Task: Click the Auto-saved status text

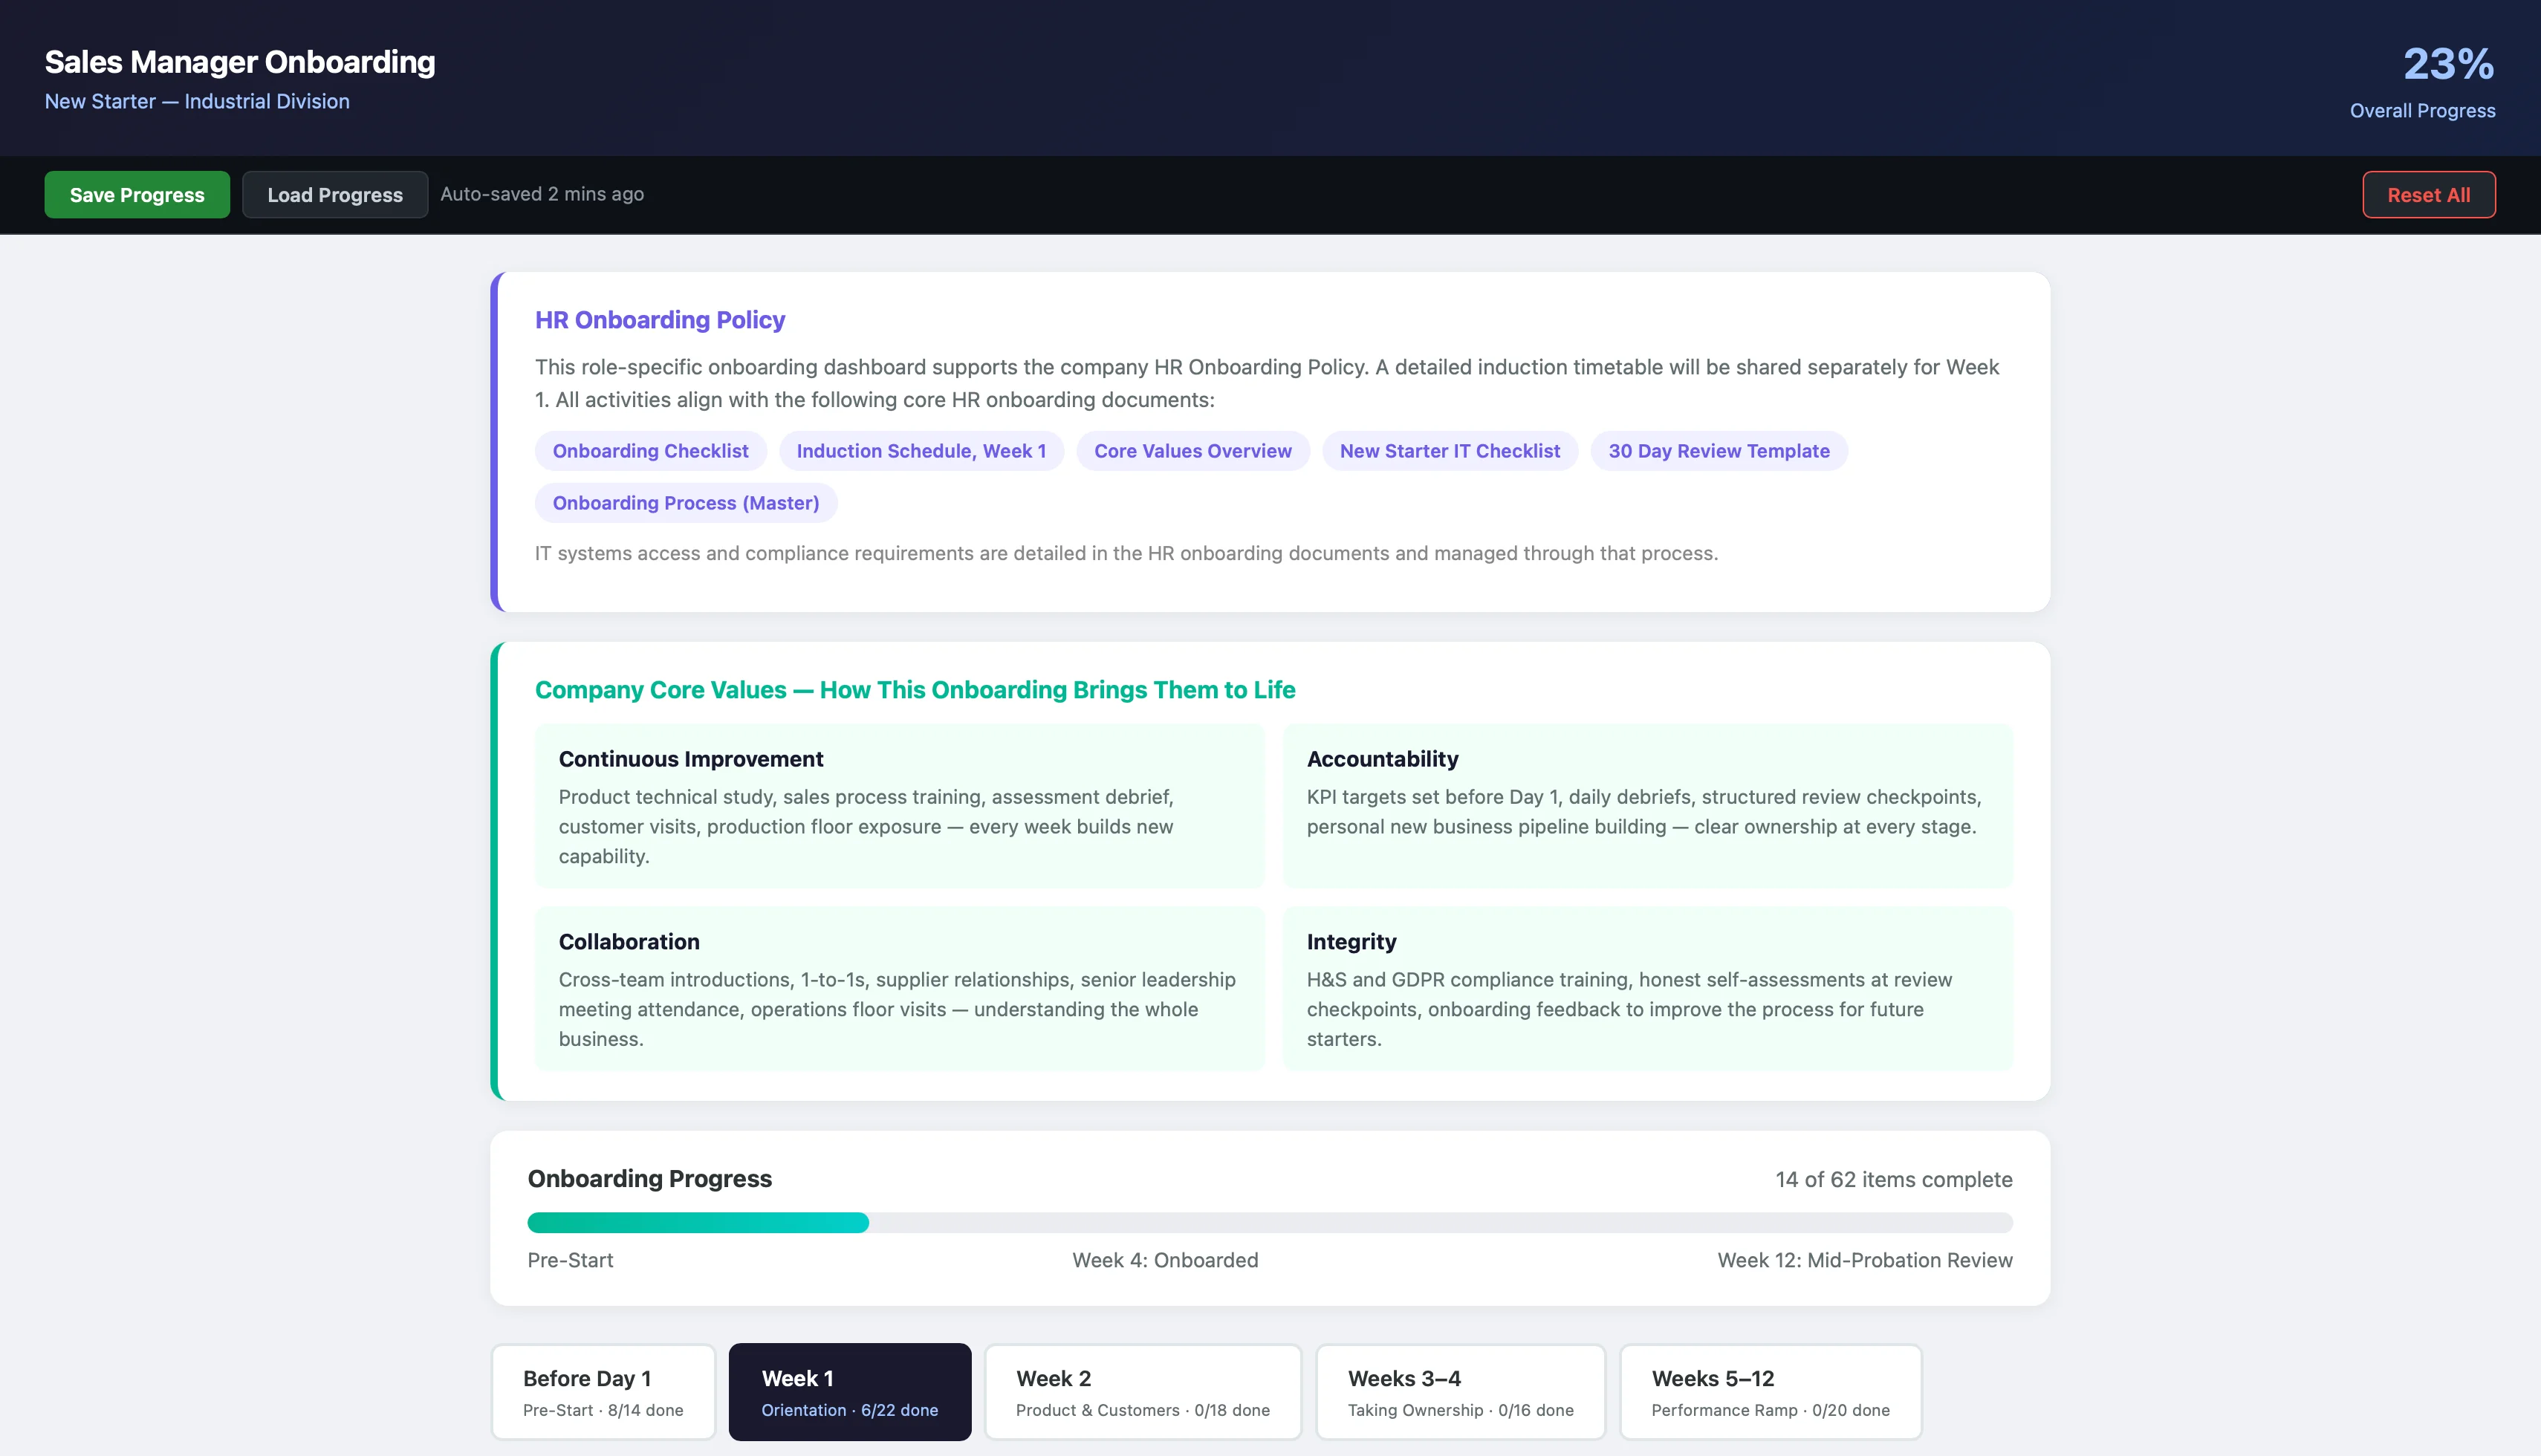Action: (x=542, y=194)
